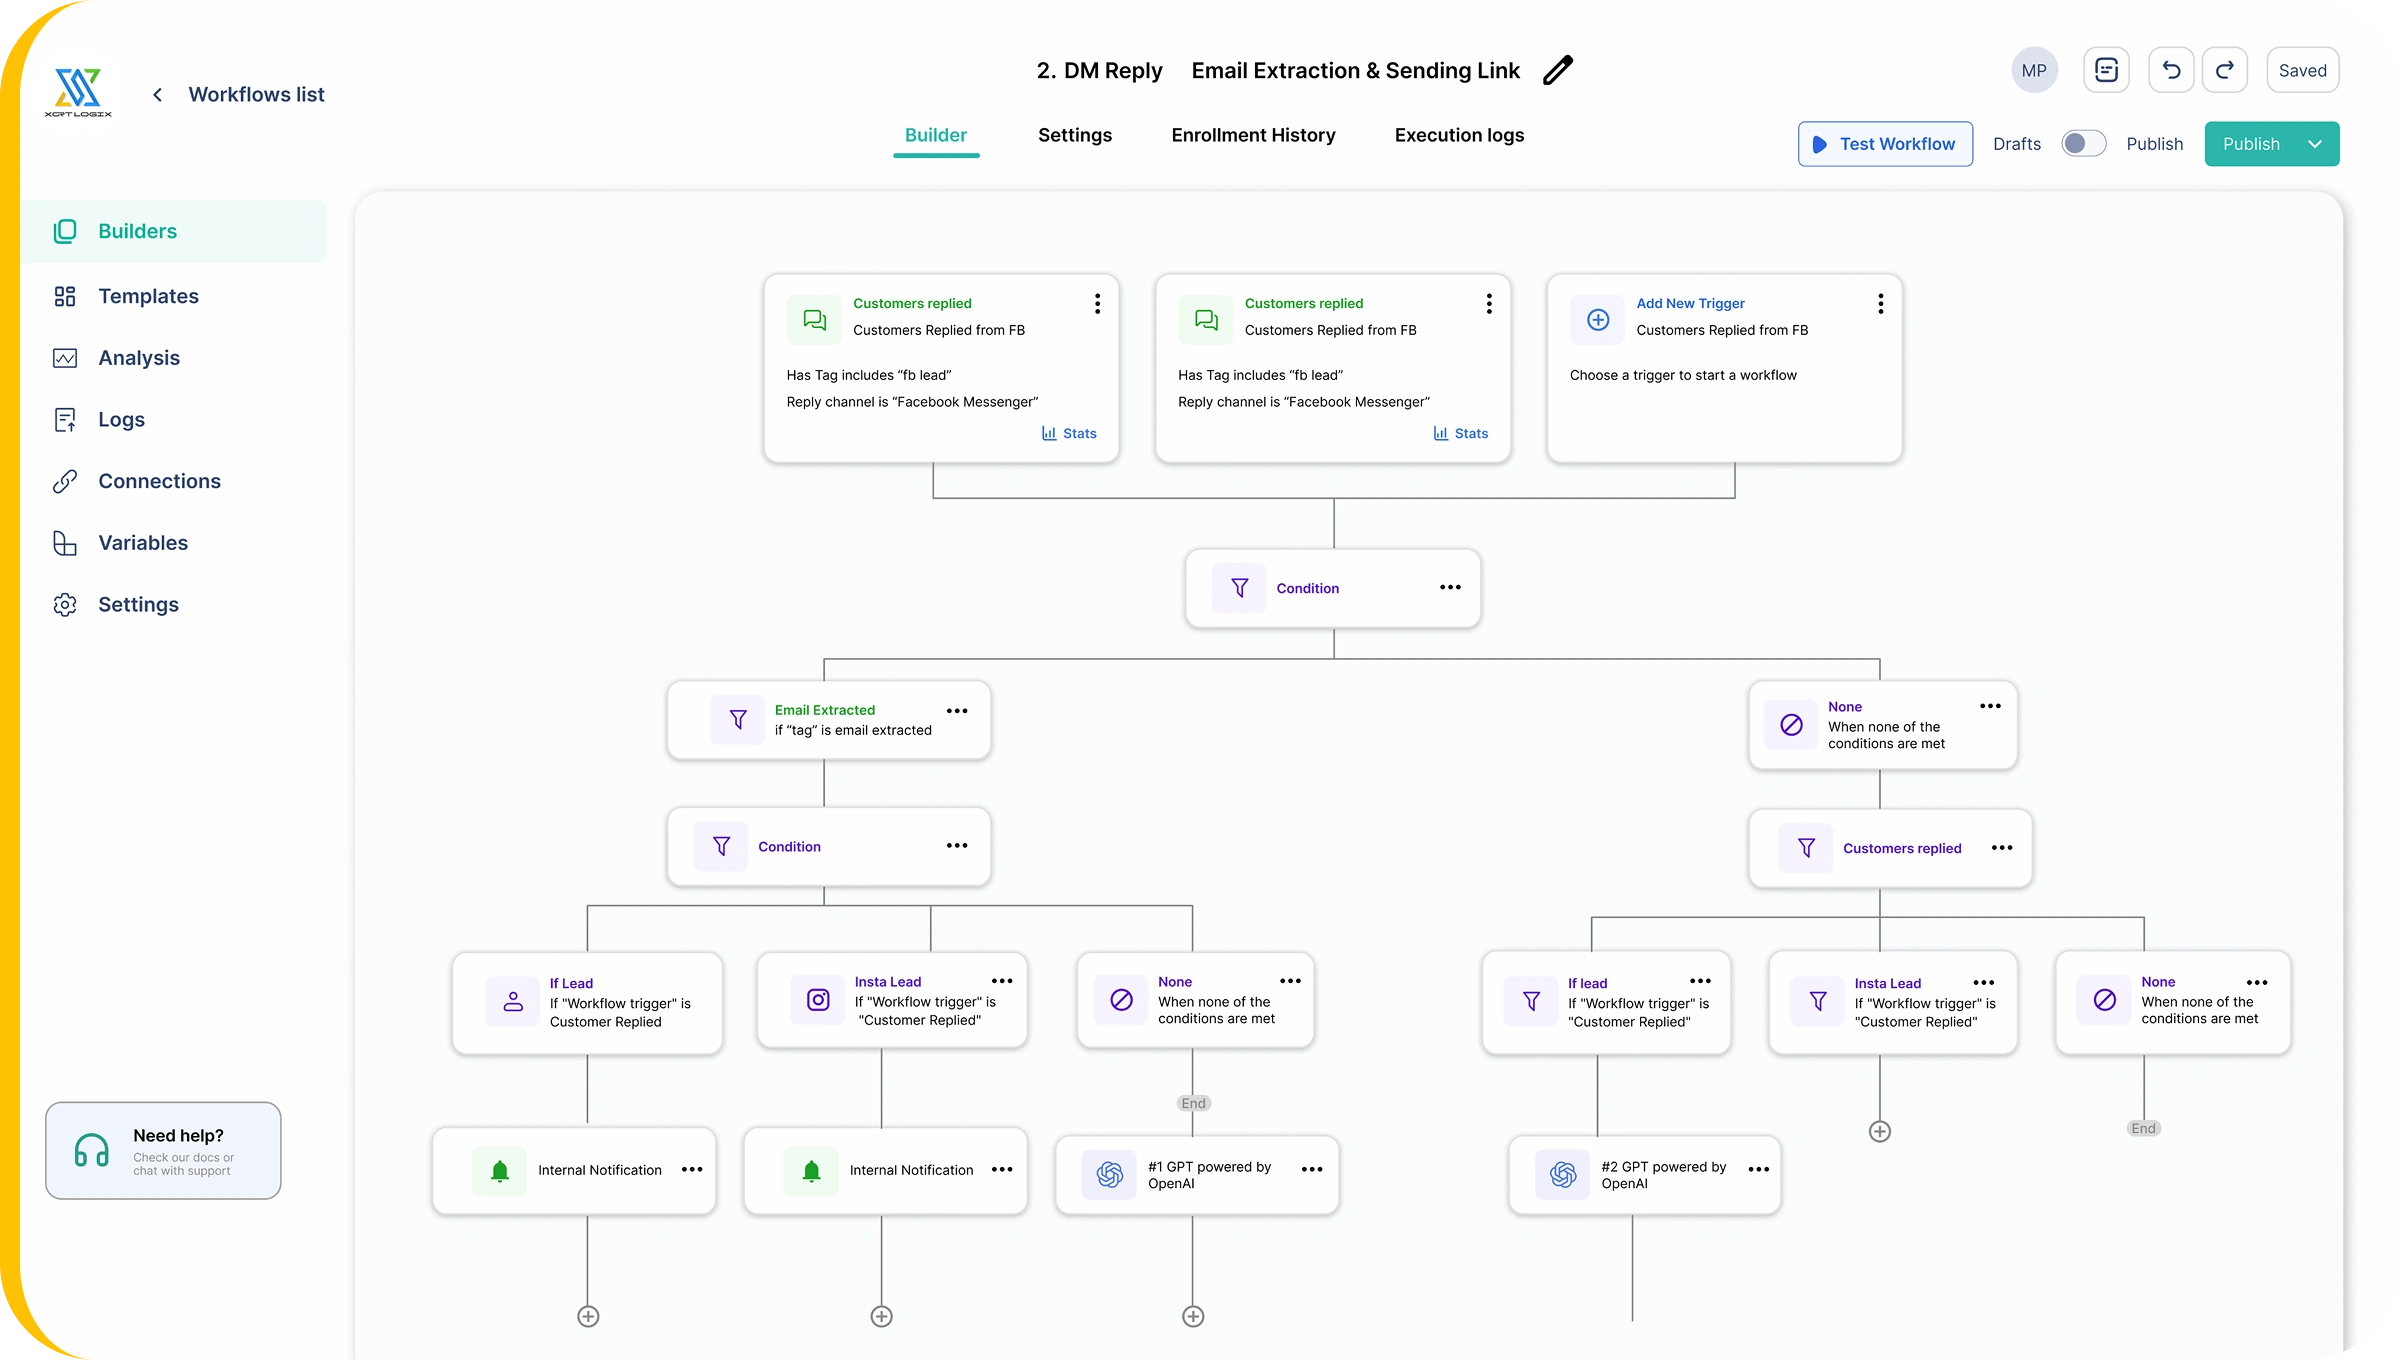
Task: Click the redo arrow icon
Action: (2225, 70)
